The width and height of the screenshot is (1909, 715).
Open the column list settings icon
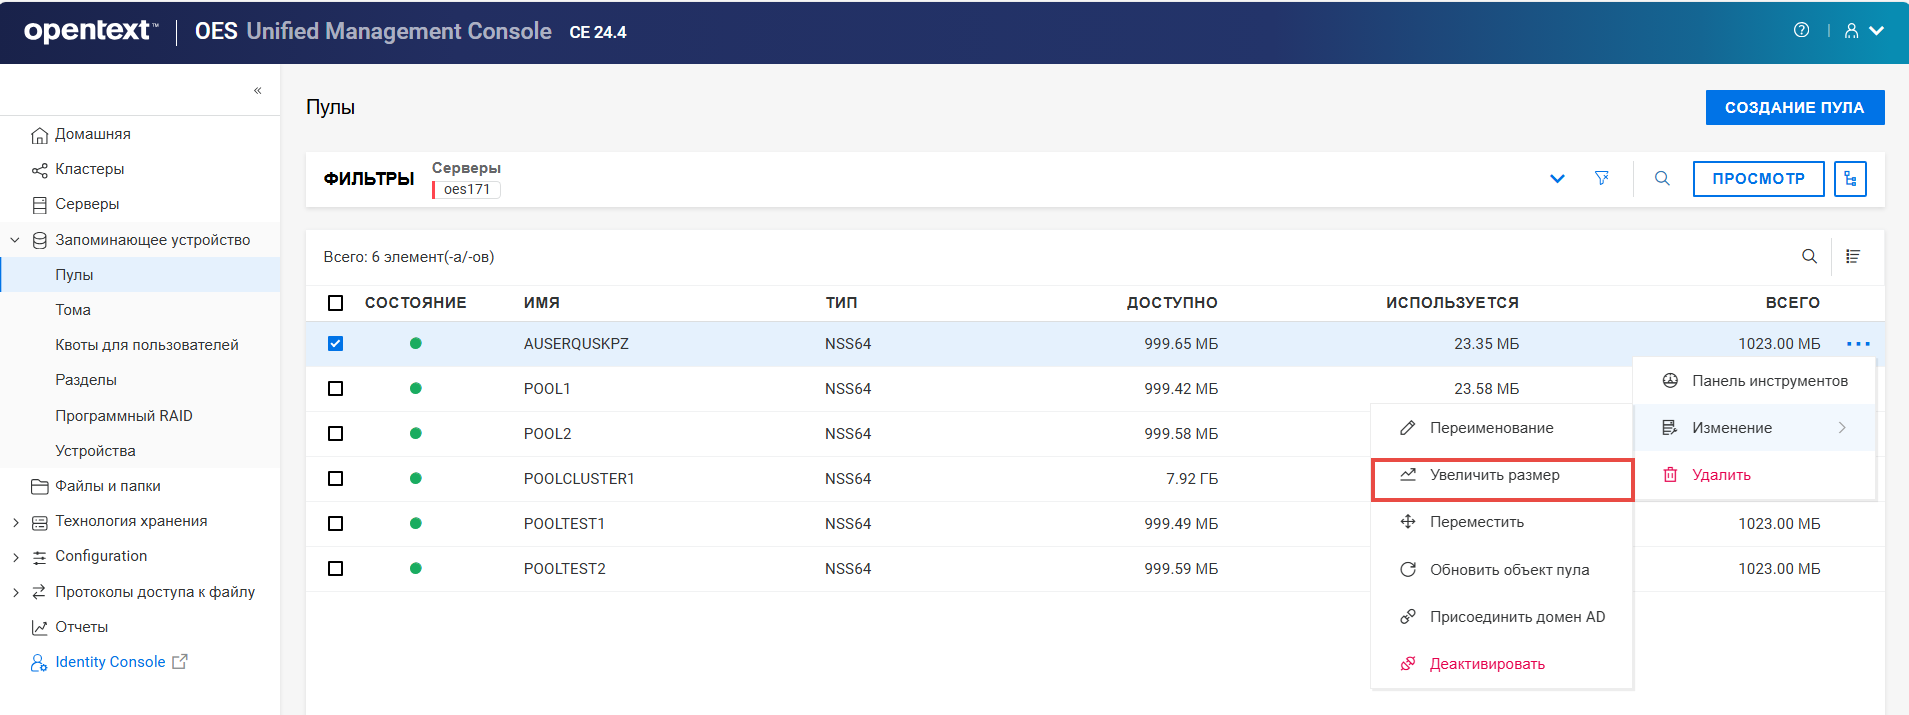(1853, 257)
